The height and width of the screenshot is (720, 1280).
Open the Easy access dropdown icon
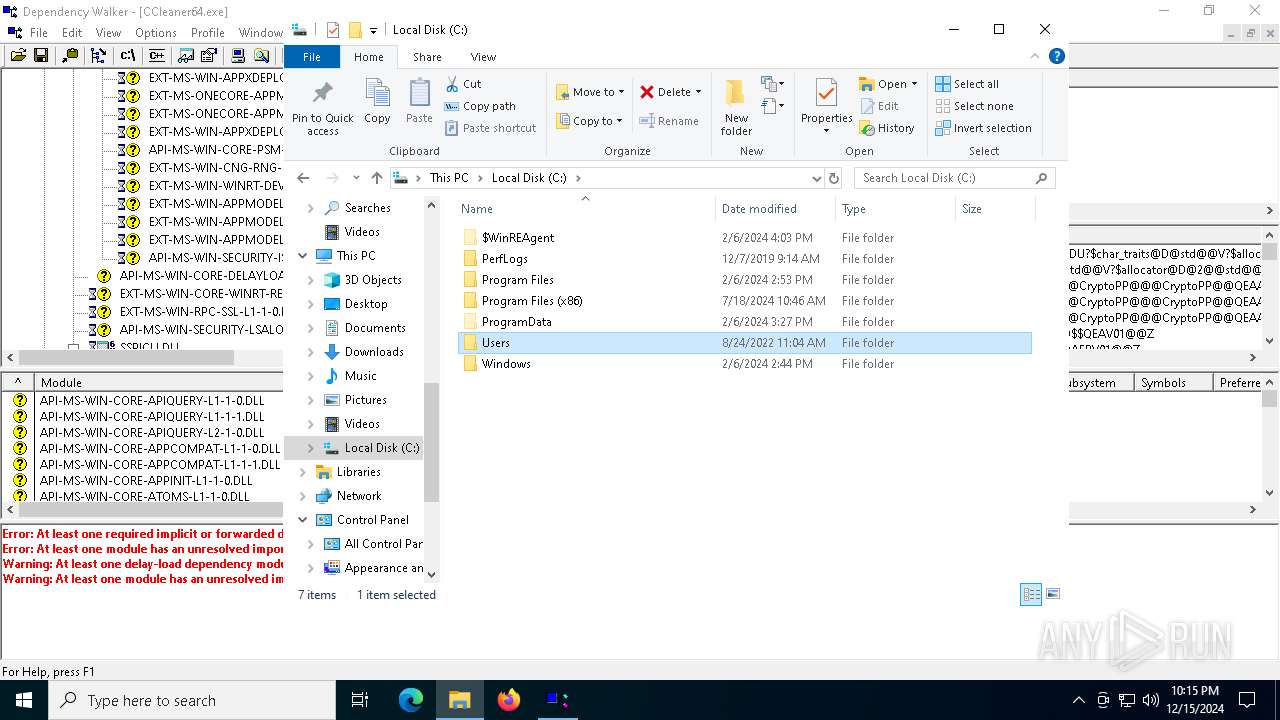point(771,105)
